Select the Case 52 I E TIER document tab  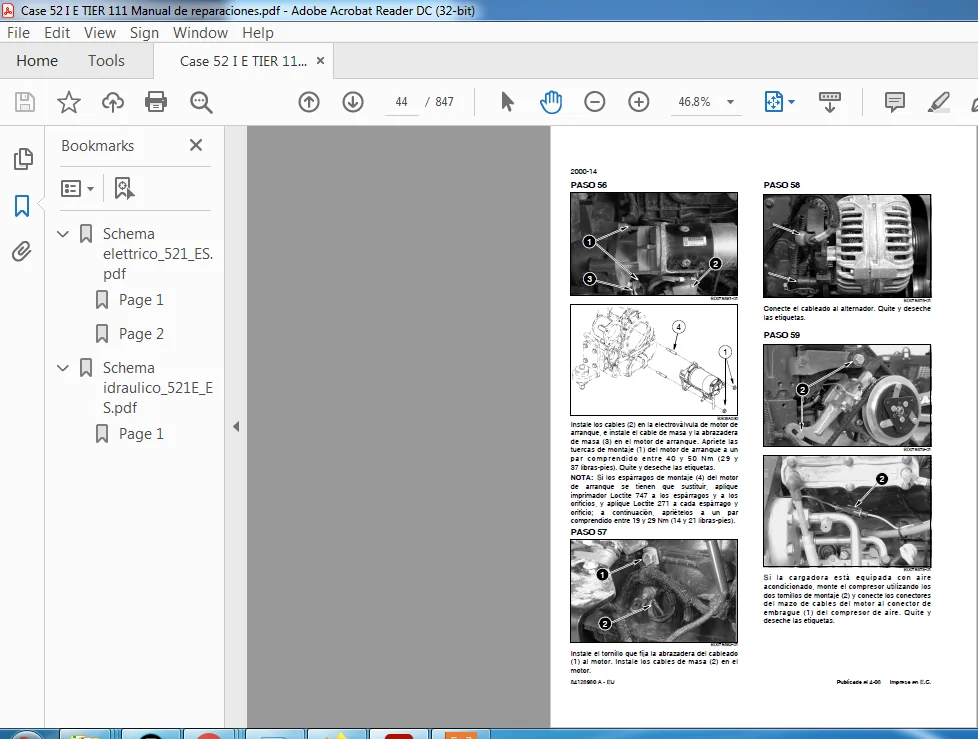[x=243, y=61]
